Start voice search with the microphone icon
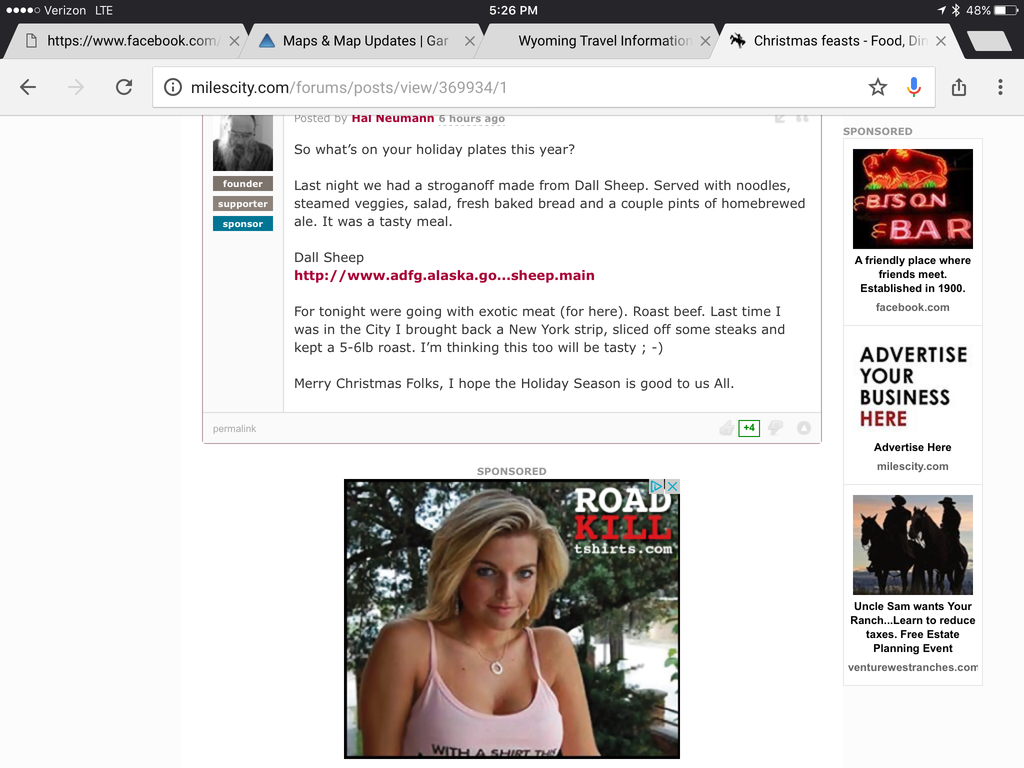The width and height of the screenshot is (1024, 768). point(914,87)
